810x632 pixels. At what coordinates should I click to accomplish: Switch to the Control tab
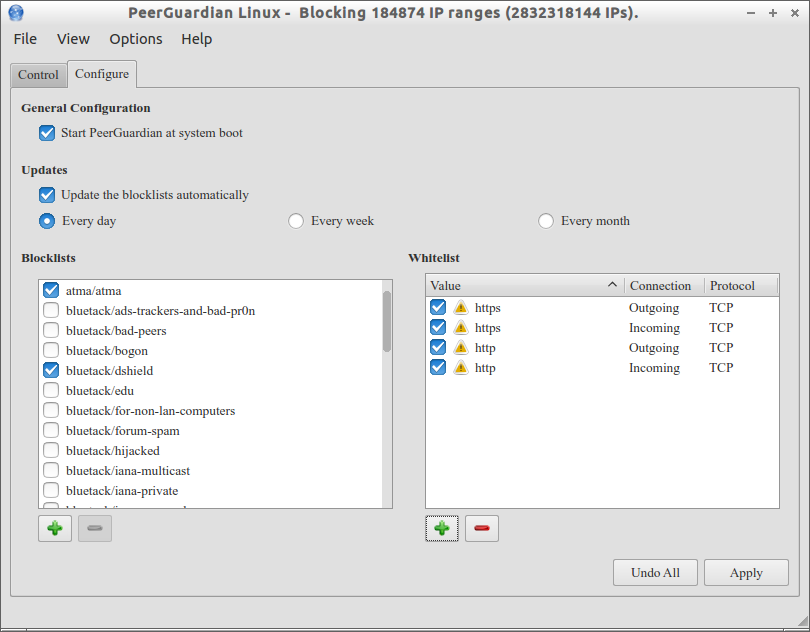[x=38, y=75]
